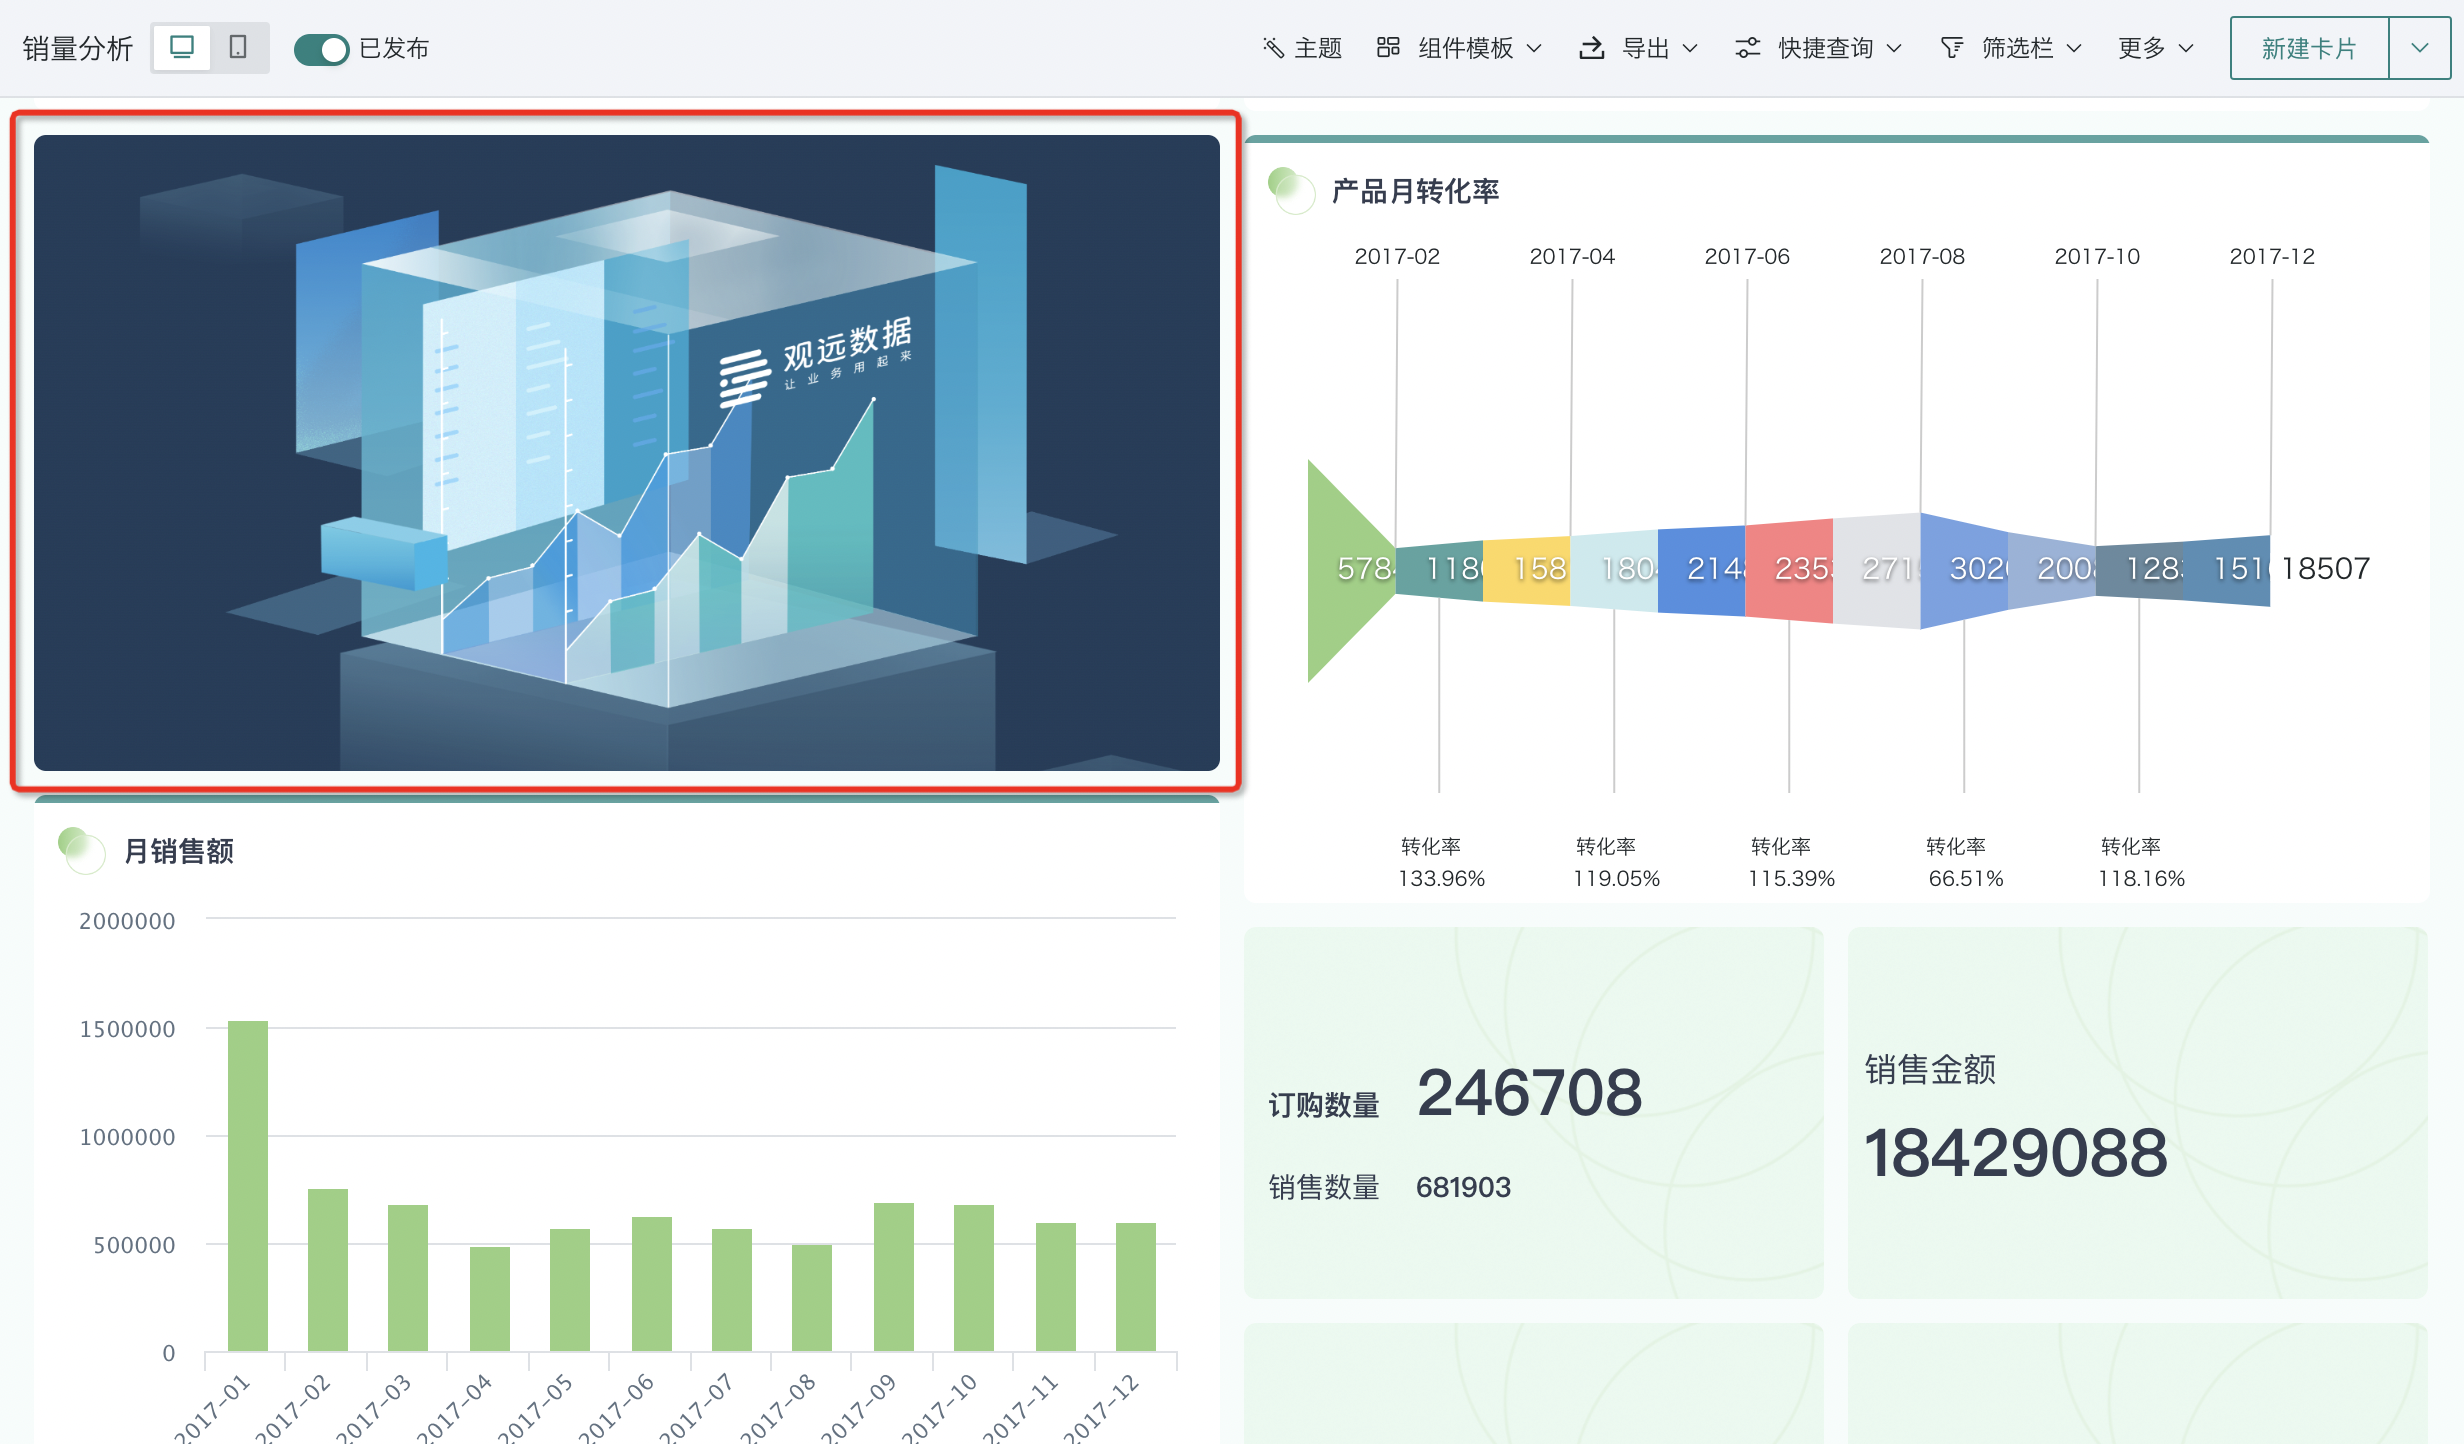Click the 新建卡片 new card button
Screen dimensions: 2464x1444
coord(2309,48)
